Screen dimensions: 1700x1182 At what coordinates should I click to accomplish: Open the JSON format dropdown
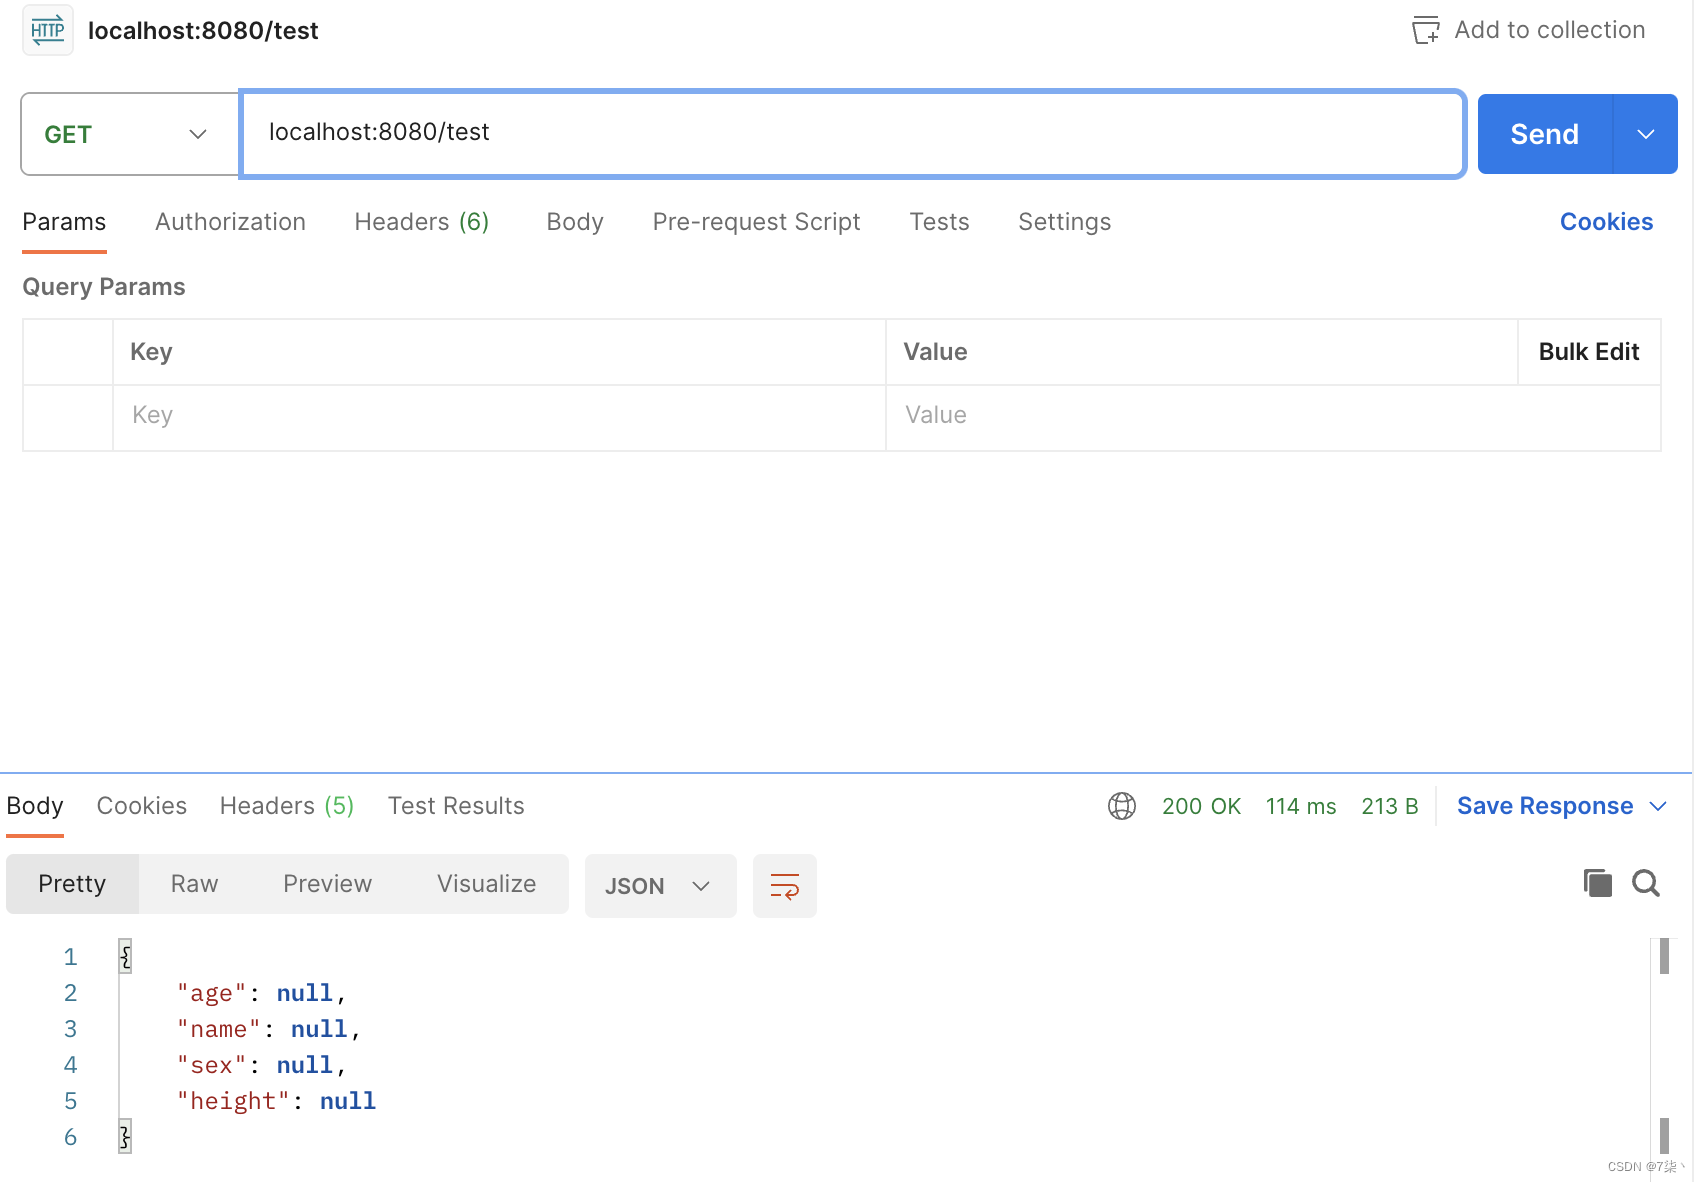660,886
